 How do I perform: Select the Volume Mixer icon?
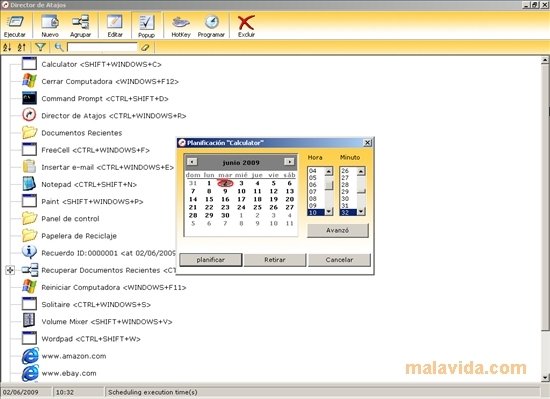(x=29, y=321)
